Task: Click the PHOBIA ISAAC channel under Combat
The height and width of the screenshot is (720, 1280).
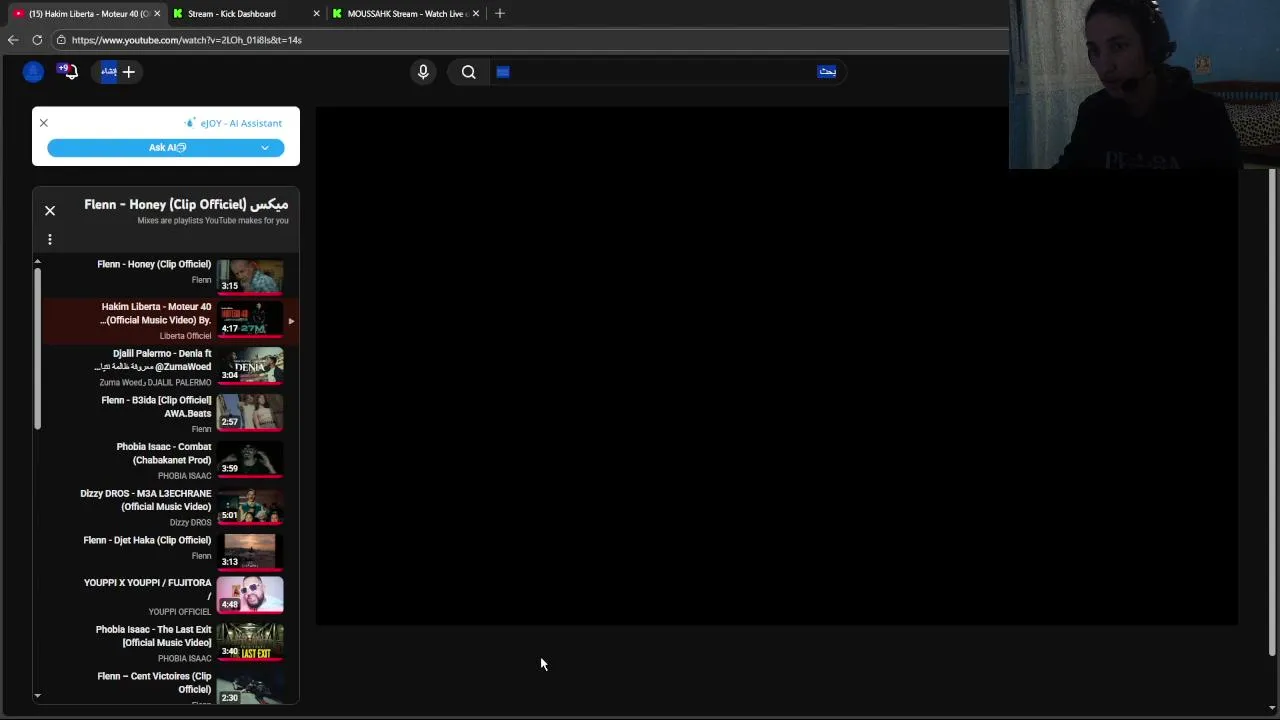Action: [184, 476]
